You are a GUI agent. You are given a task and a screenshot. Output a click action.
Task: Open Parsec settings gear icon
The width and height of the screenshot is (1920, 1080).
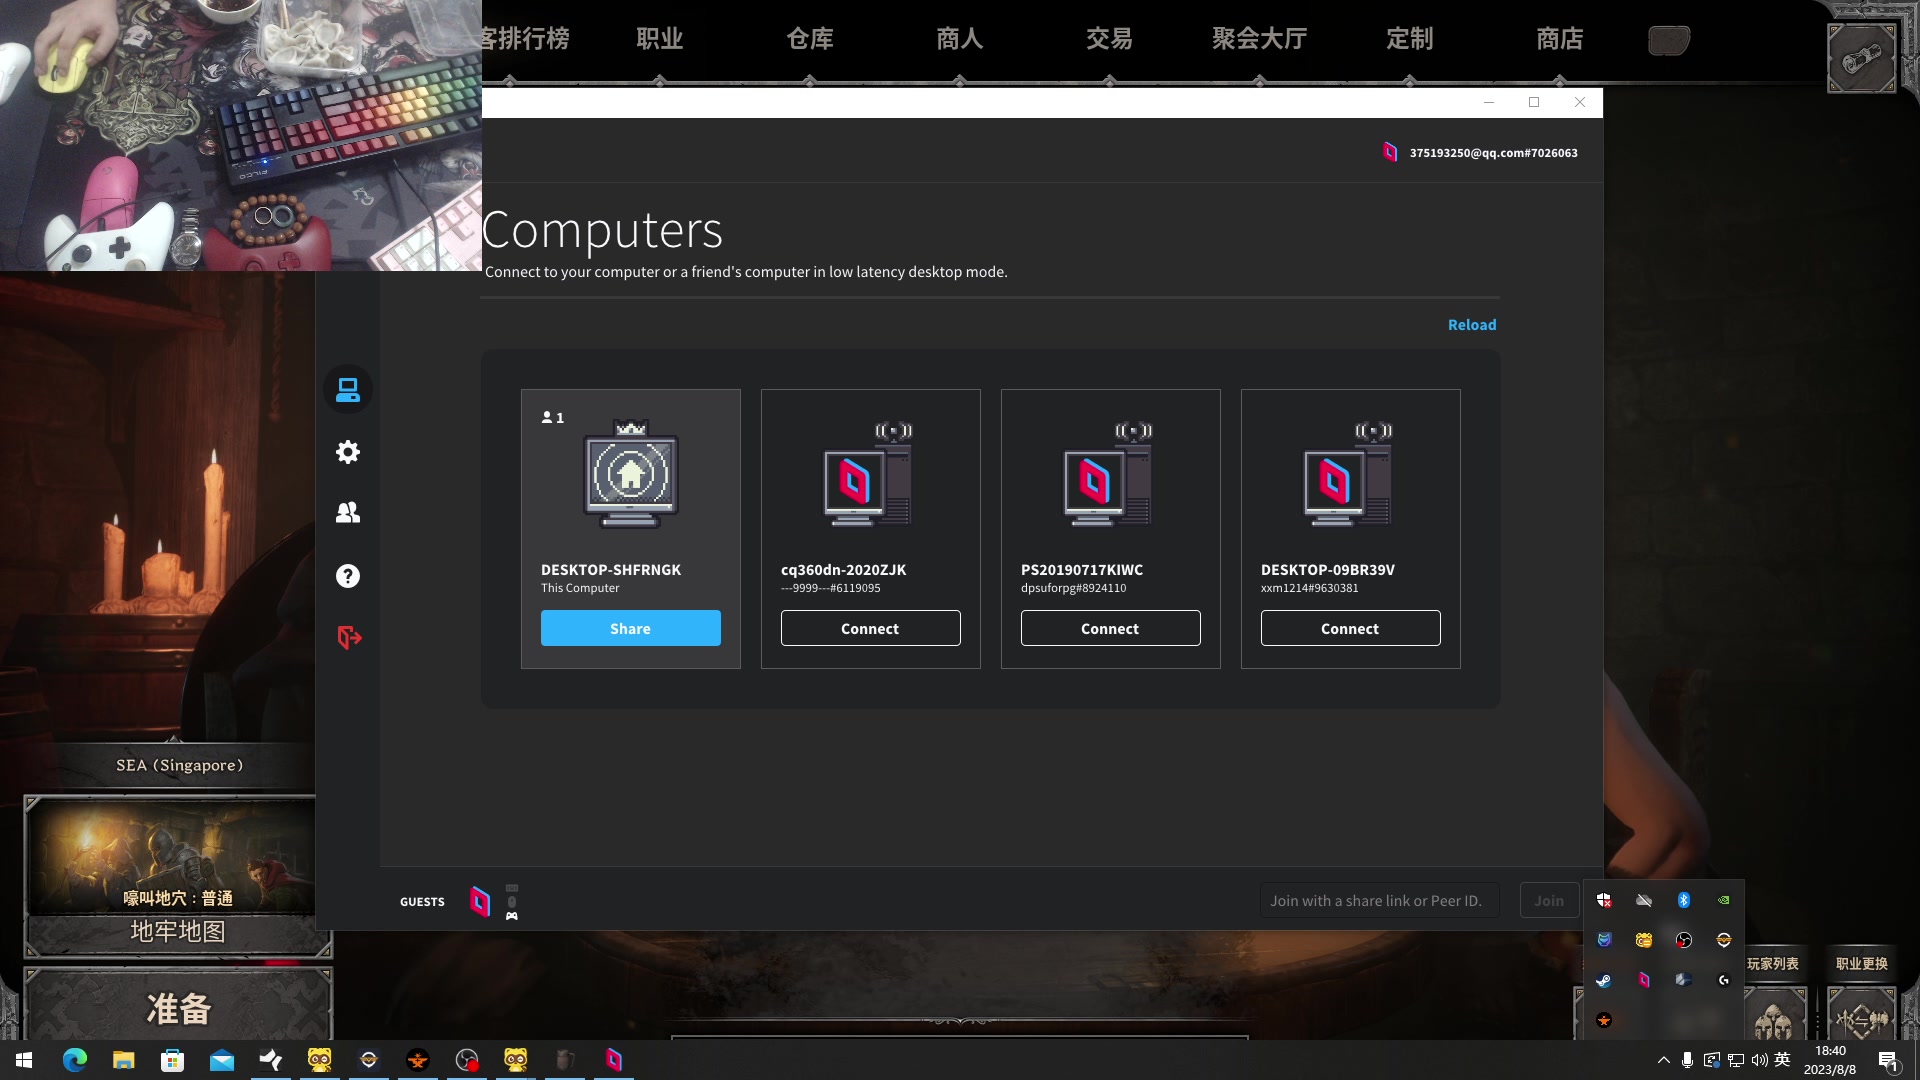(348, 452)
